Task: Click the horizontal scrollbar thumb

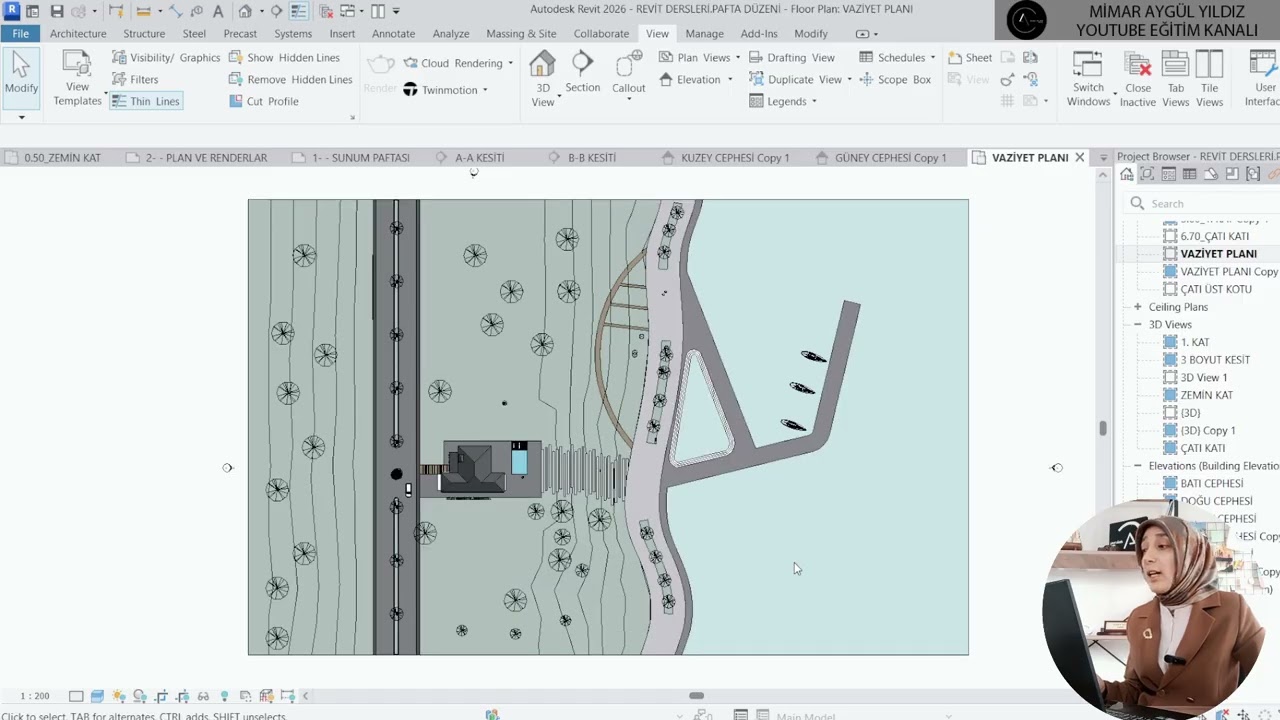Action: [x=696, y=696]
